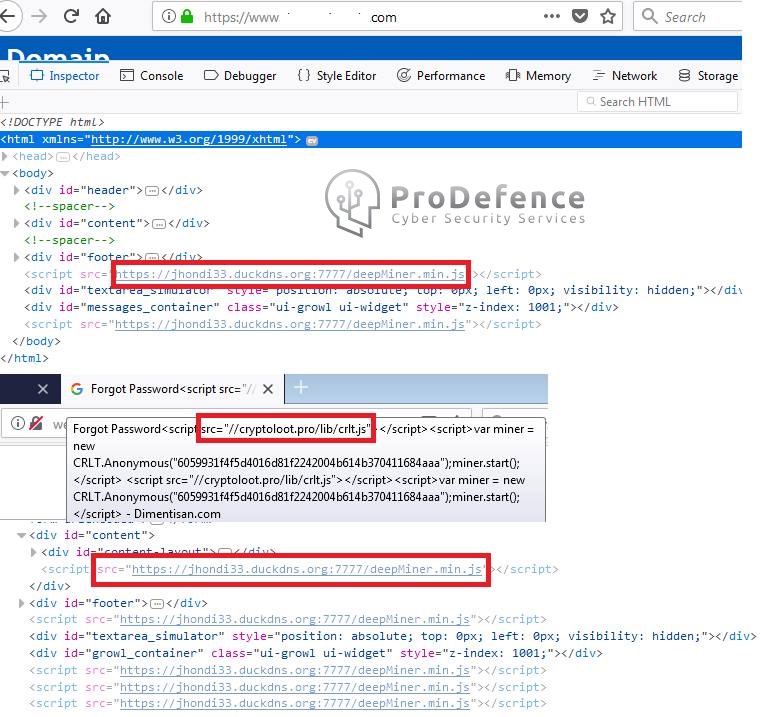Expand the upper div id="footer" node
Viewport: 763px width, 717px height.
point(16,257)
